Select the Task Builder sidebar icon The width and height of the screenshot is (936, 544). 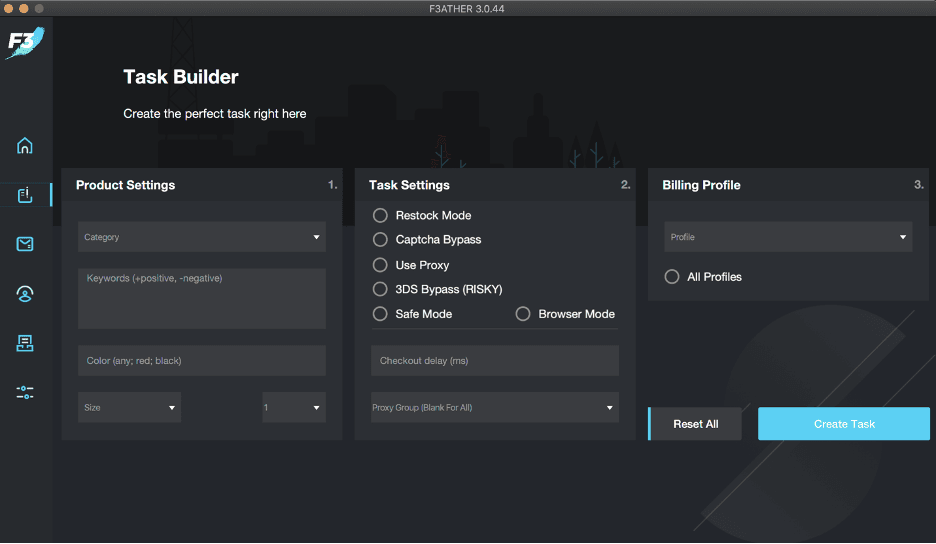[x=25, y=195]
